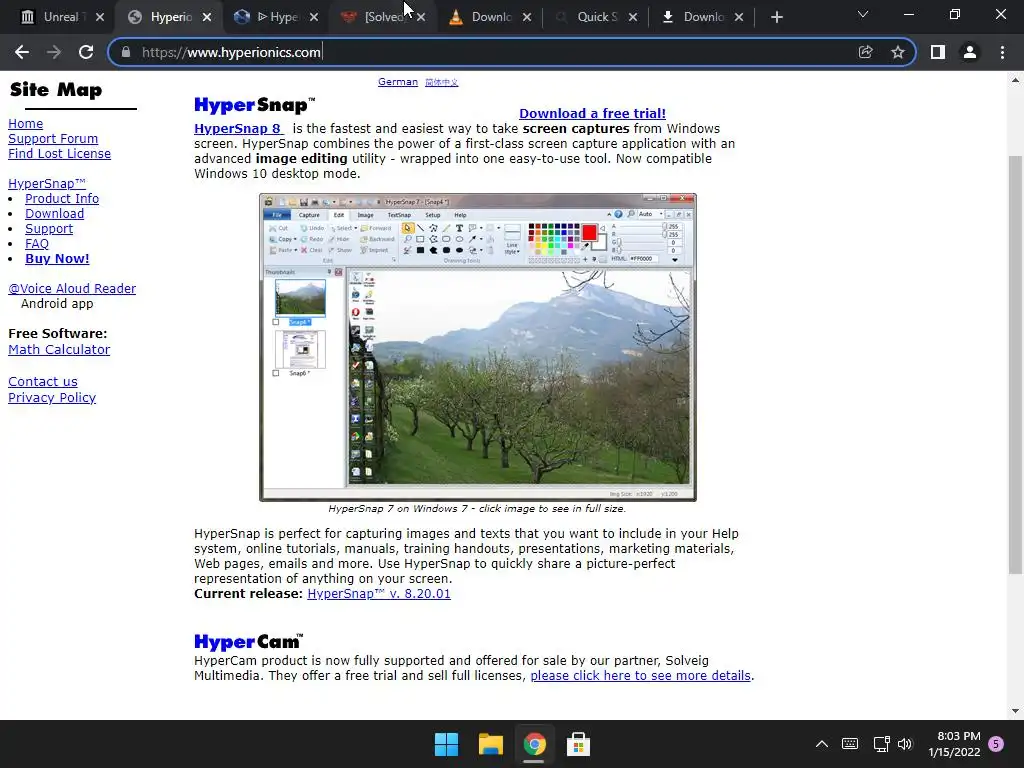Open File Explorer from taskbar
This screenshot has width=1024, height=768.
[490, 744]
